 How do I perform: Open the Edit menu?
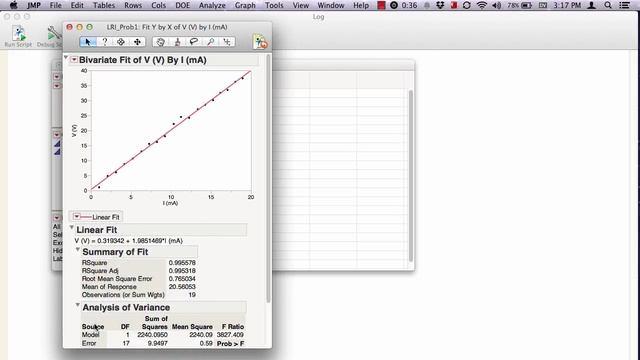point(77,5)
